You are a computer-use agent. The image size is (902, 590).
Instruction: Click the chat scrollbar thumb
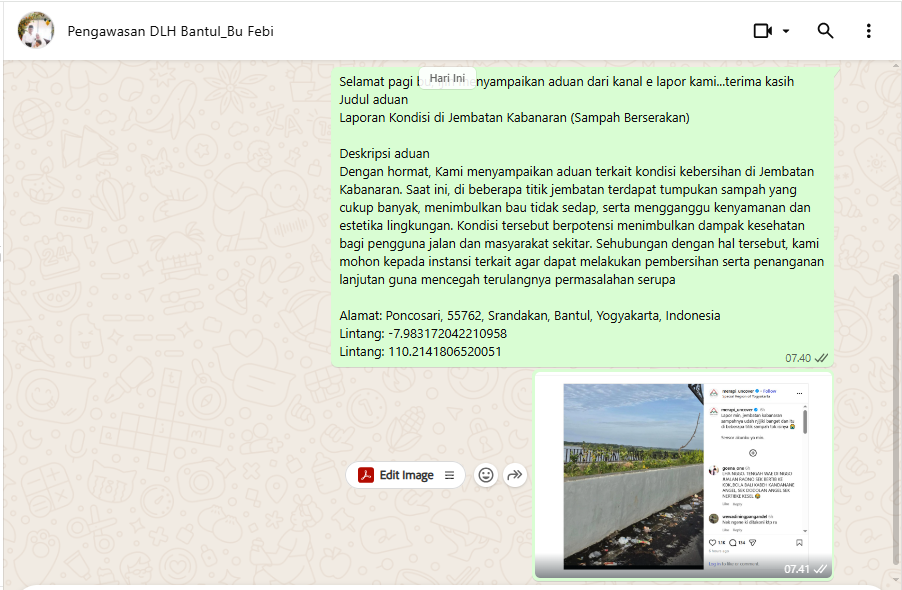tap(896, 420)
